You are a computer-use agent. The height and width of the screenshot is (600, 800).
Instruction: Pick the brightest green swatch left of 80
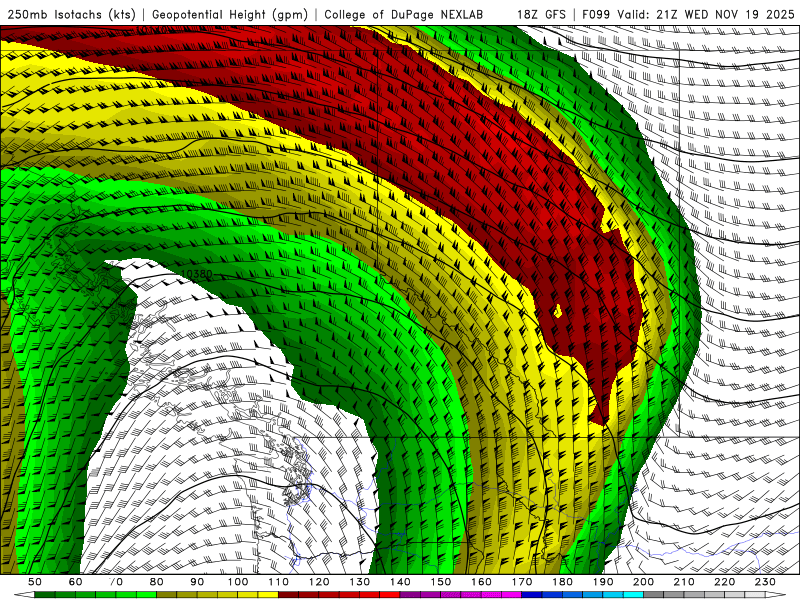click(146, 595)
